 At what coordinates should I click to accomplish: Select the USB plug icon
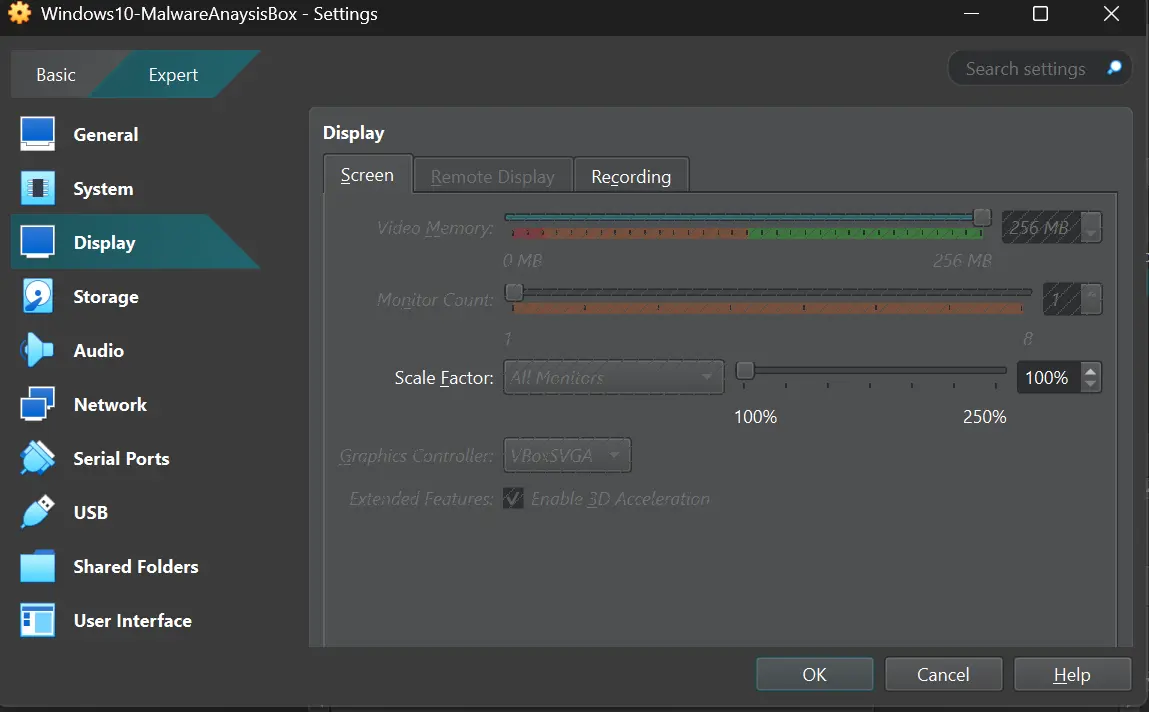pyautogui.click(x=38, y=513)
